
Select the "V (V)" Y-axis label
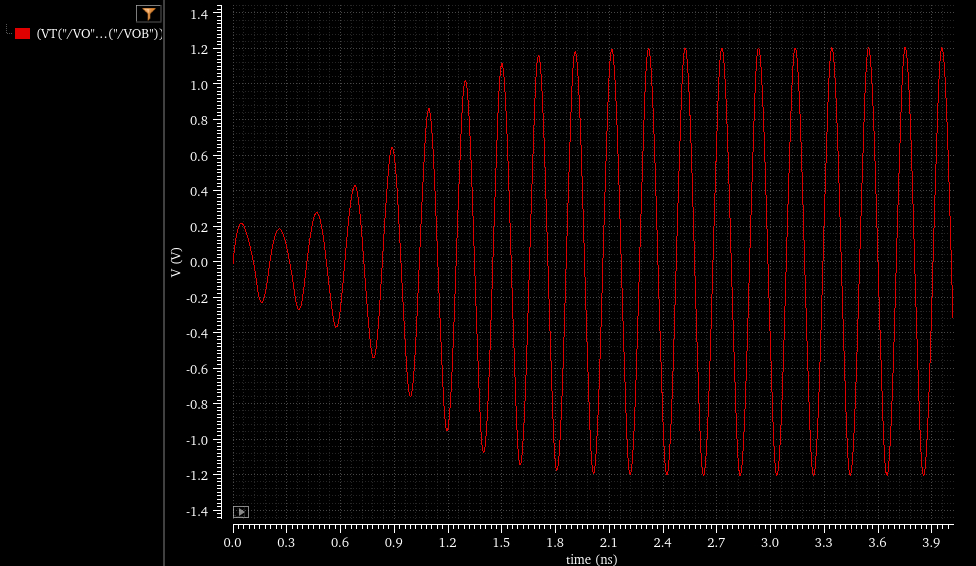[x=176, y=263]
